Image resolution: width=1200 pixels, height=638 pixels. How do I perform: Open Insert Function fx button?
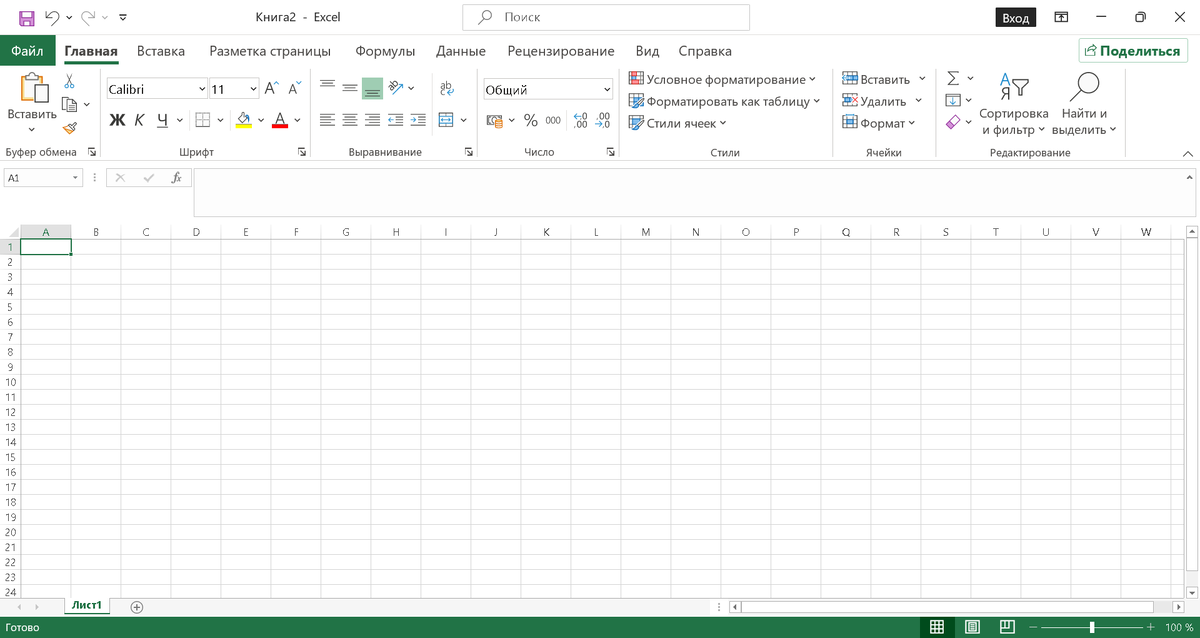coord(176,177)
